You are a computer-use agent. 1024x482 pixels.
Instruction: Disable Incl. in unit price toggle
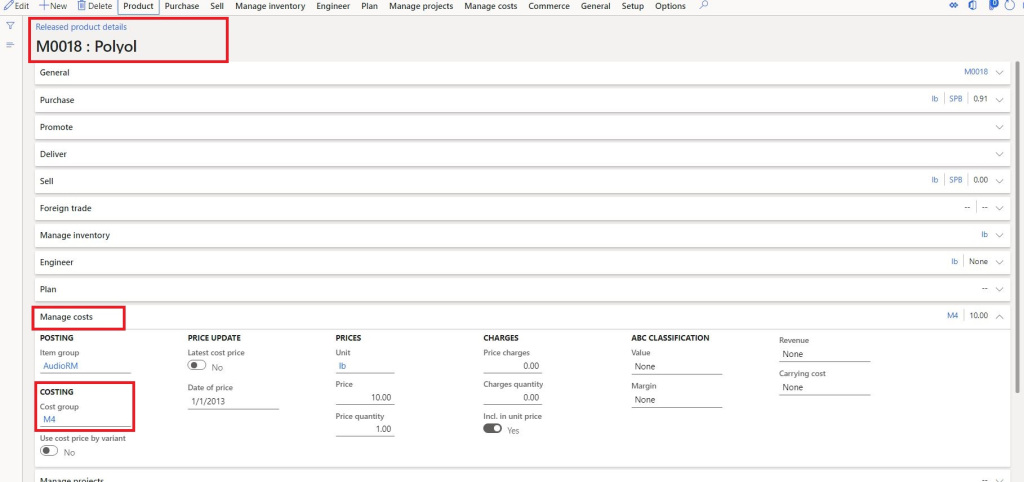point(493,428)
